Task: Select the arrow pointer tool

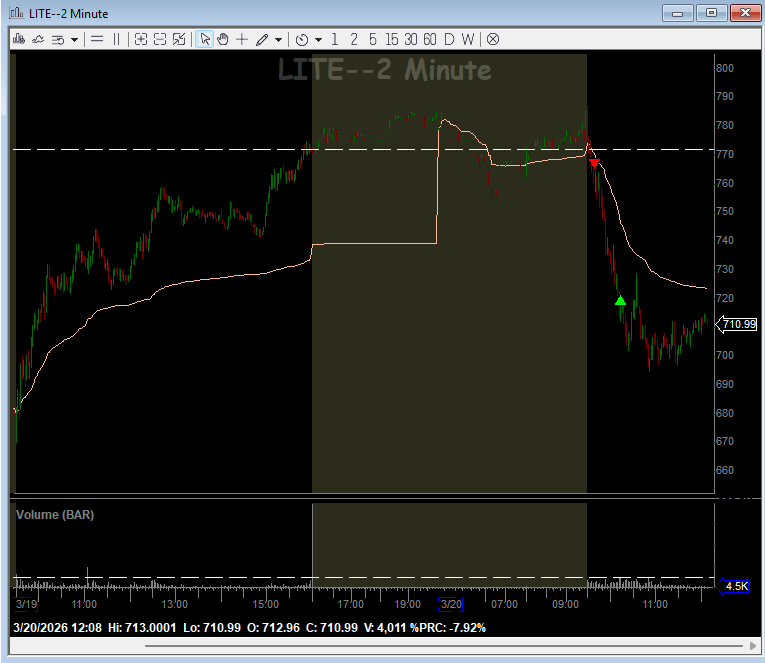Action: tap(205, 39)
